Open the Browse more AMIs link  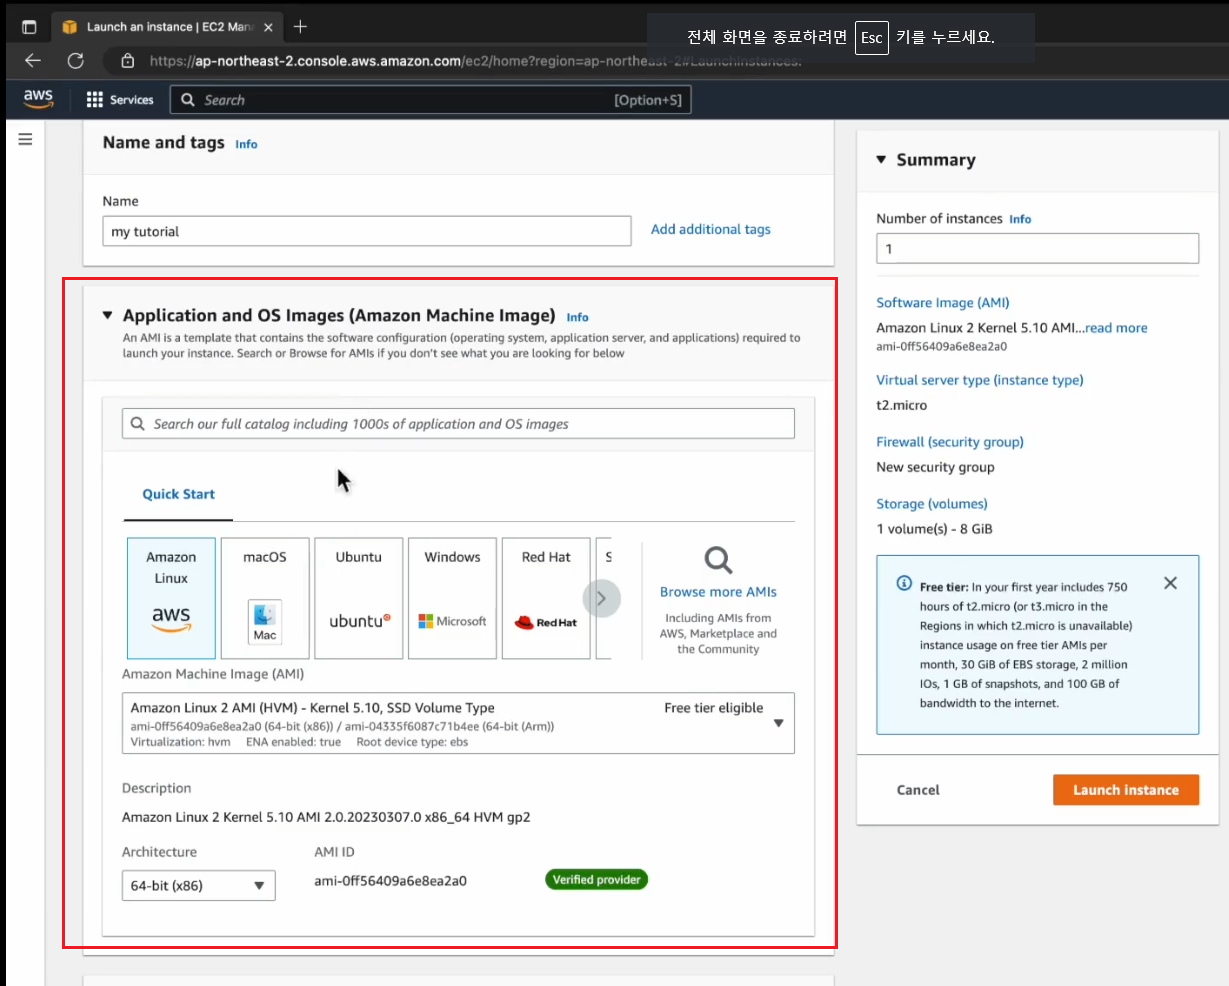pos(718,592)
